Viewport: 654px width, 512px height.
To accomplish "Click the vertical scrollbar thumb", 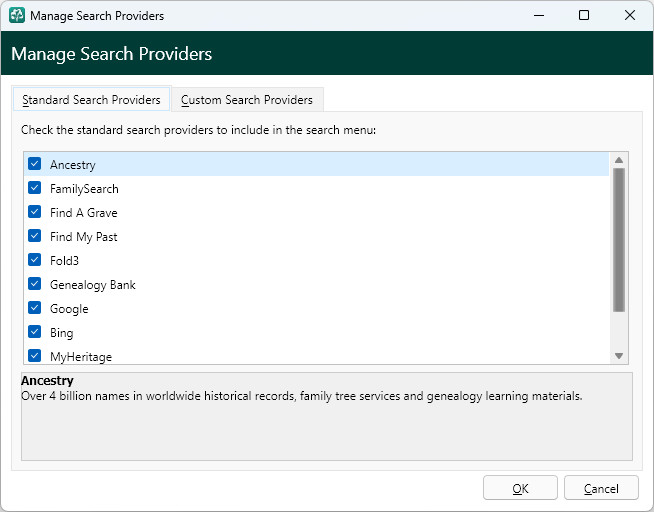I will pyautogui.click(x=619, y=240).
